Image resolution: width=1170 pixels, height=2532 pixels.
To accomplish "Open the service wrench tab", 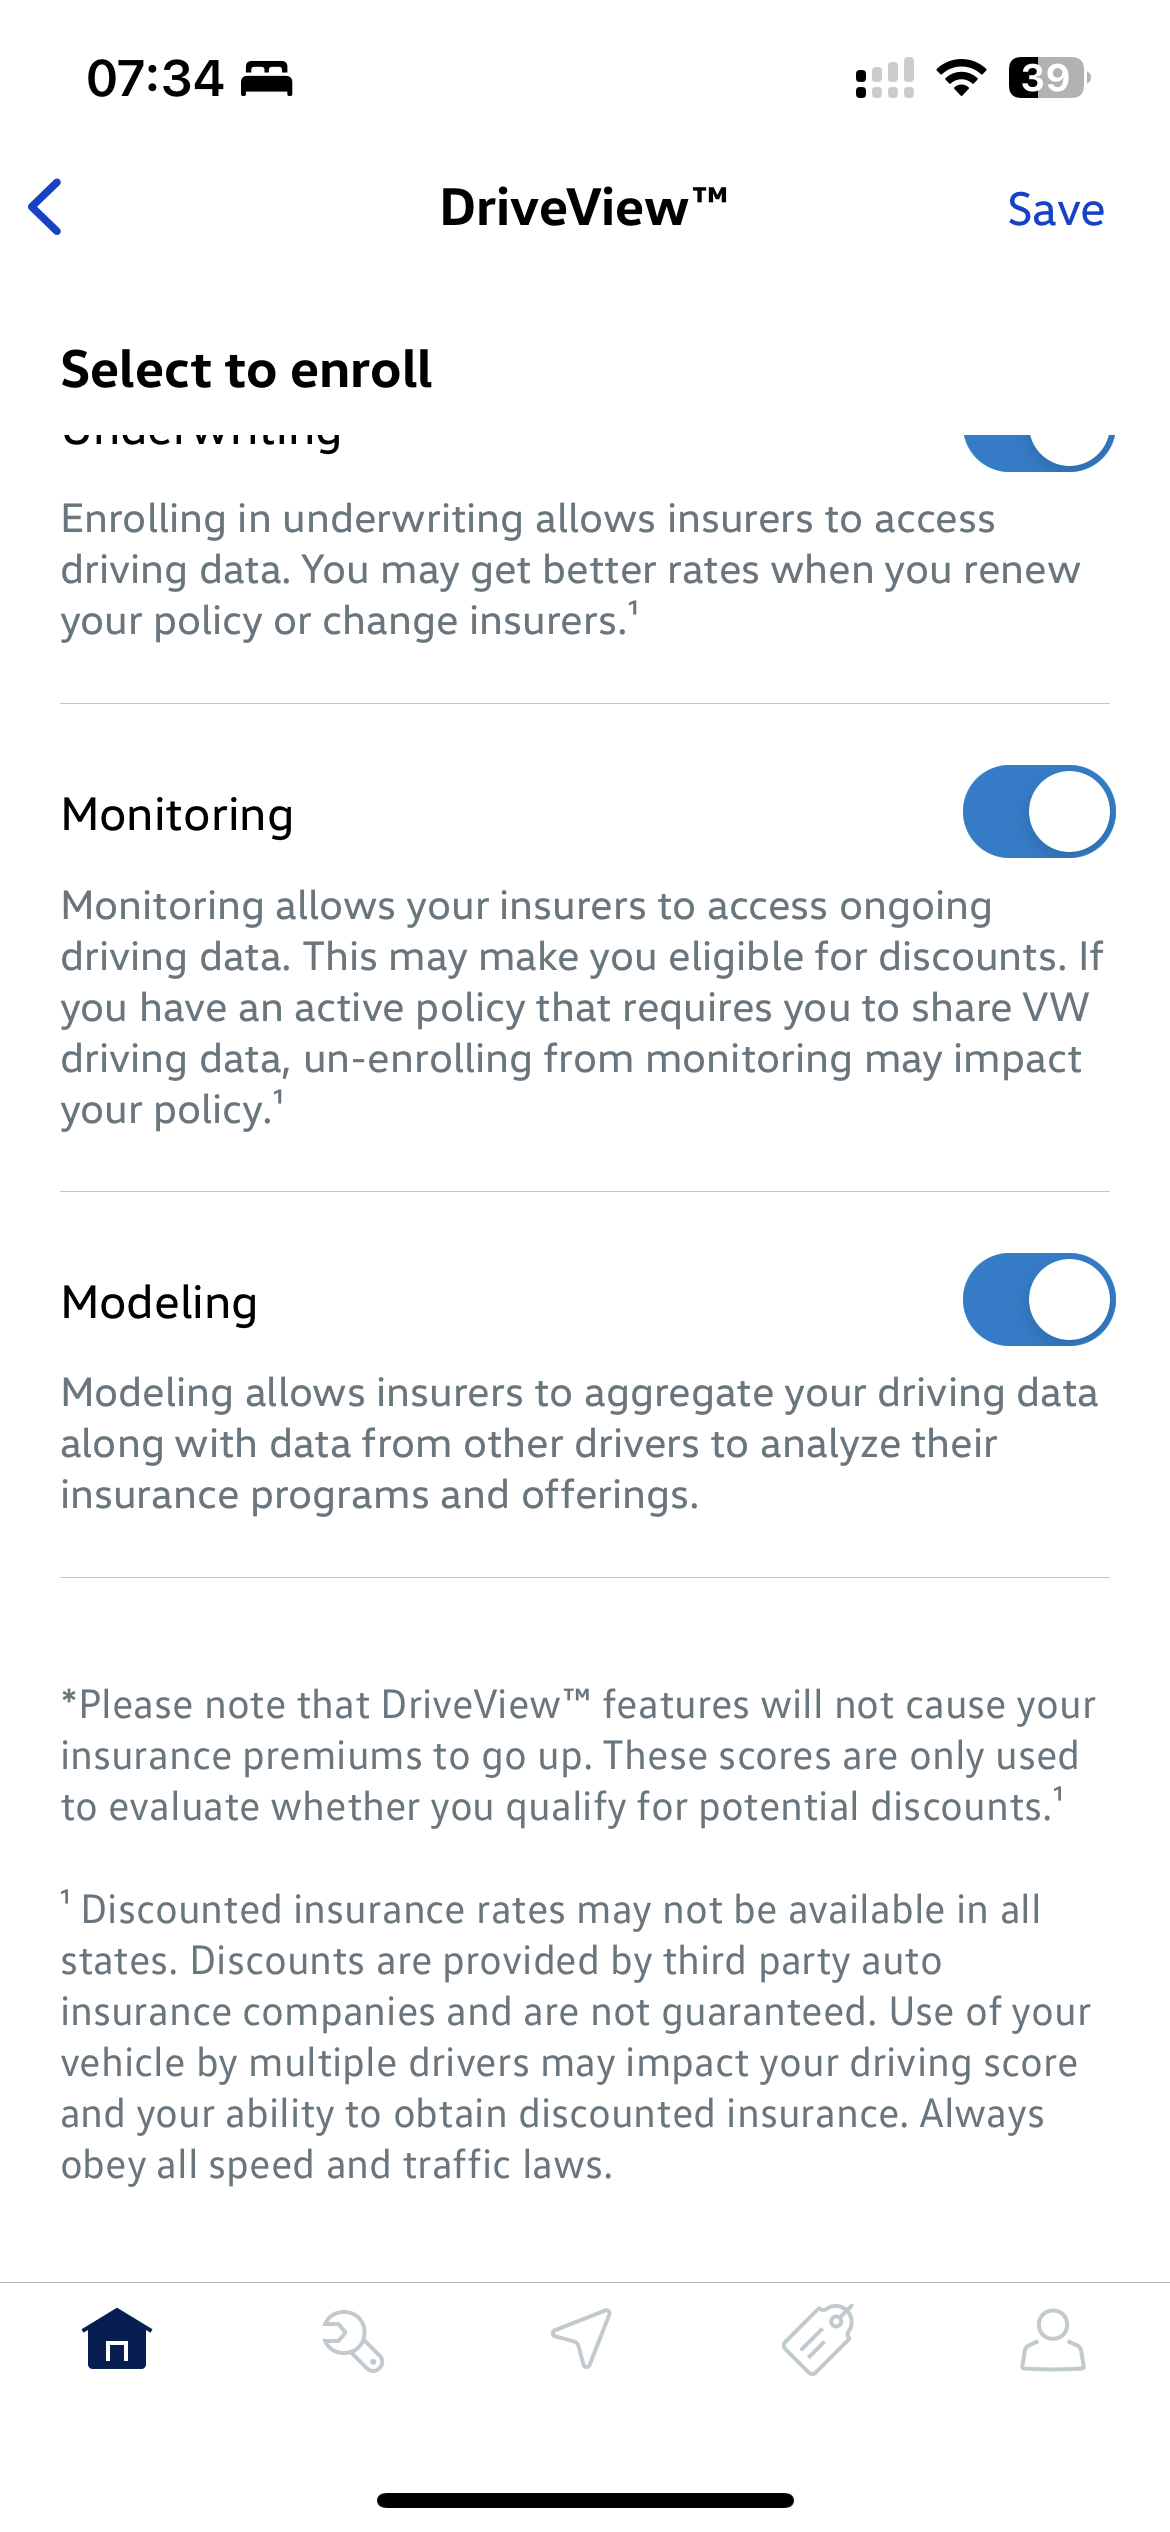I will 352,2340.
